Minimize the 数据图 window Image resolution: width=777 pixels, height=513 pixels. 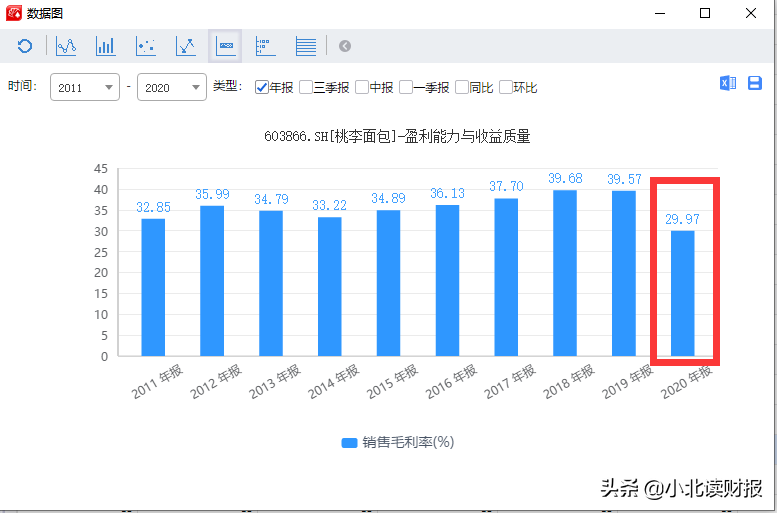(660, 13)
